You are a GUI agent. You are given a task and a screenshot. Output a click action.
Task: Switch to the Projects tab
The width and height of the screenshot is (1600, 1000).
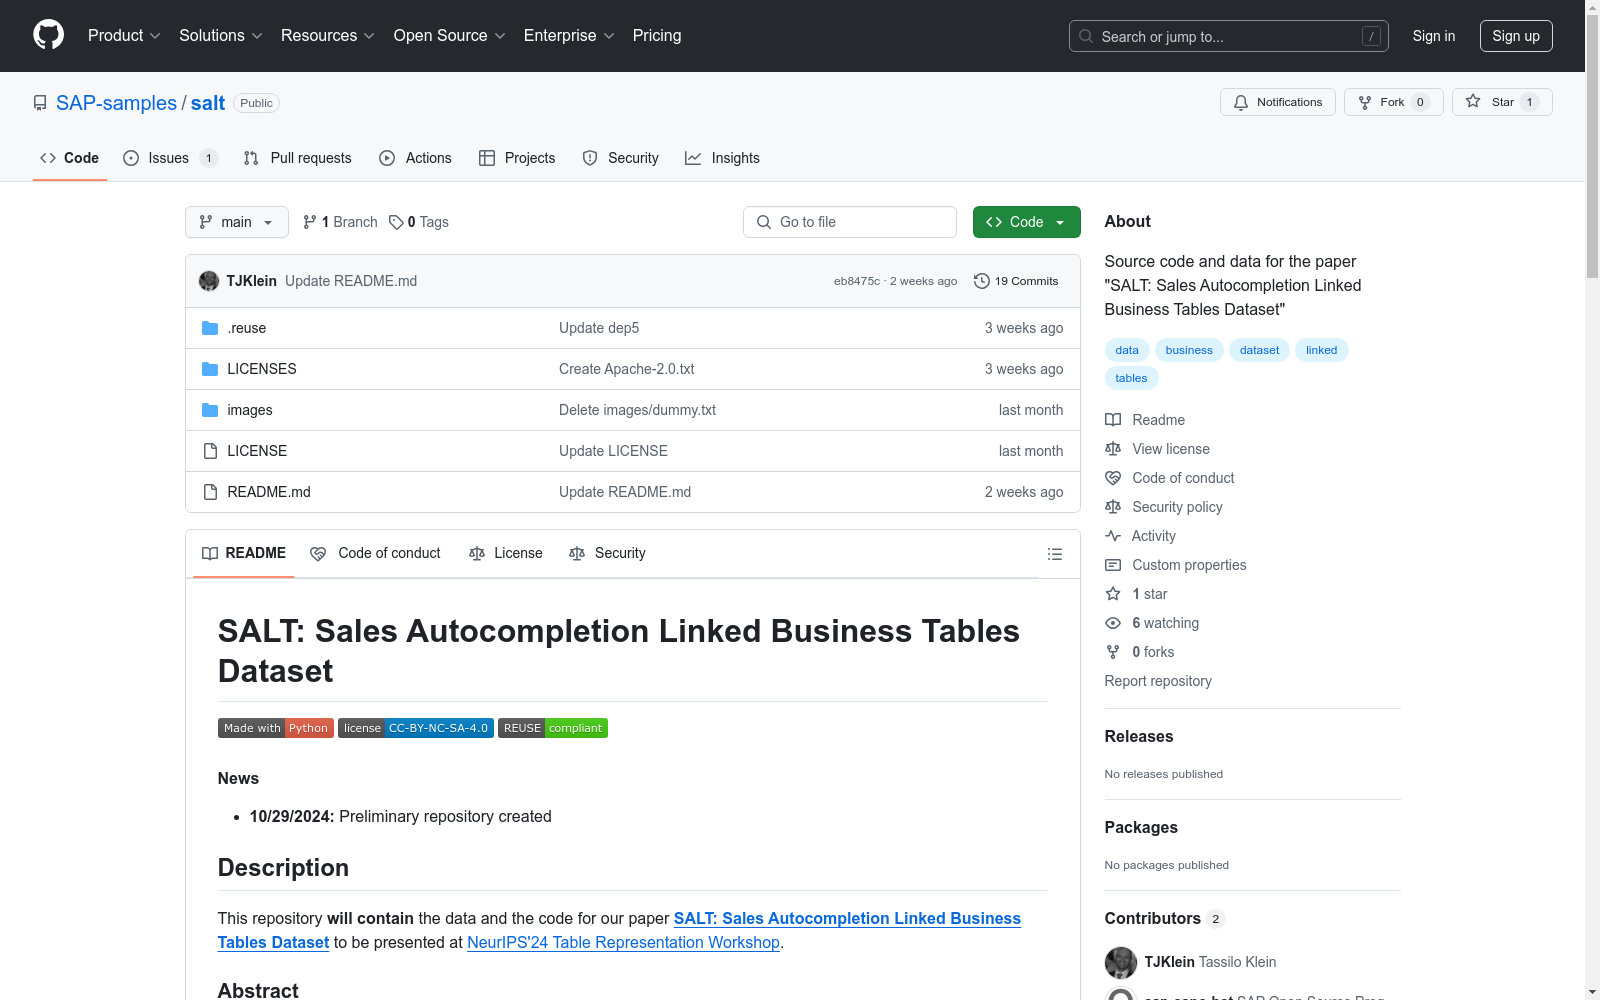pyautogui.click(x=517, y=158)
